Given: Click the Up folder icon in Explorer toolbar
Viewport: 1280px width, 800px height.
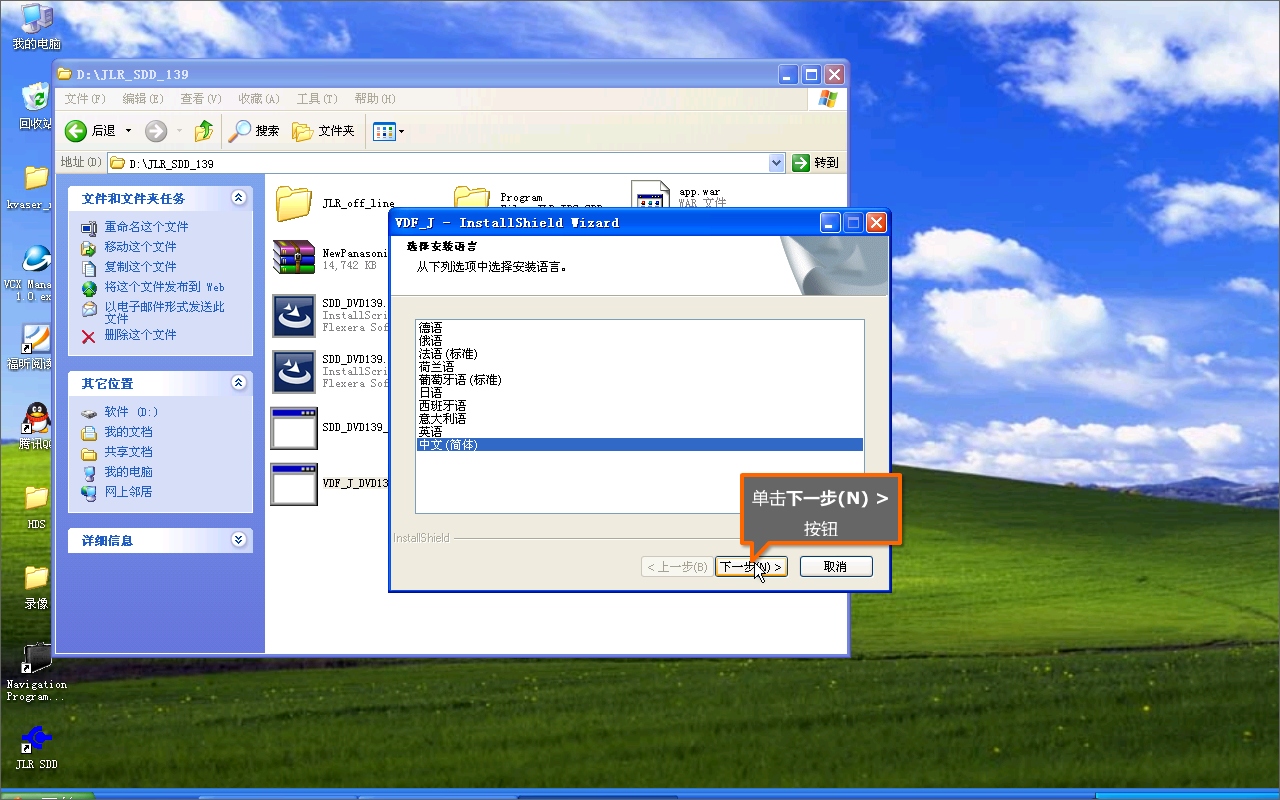Looking at the screenshot, I should (204, 131).
